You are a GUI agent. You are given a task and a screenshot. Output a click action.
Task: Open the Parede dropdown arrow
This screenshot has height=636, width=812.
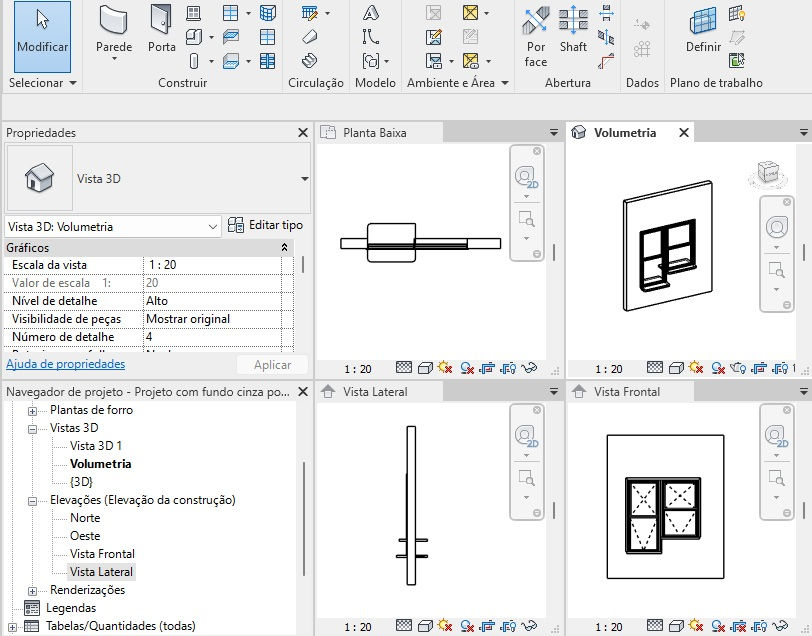(x=114, y=59)
